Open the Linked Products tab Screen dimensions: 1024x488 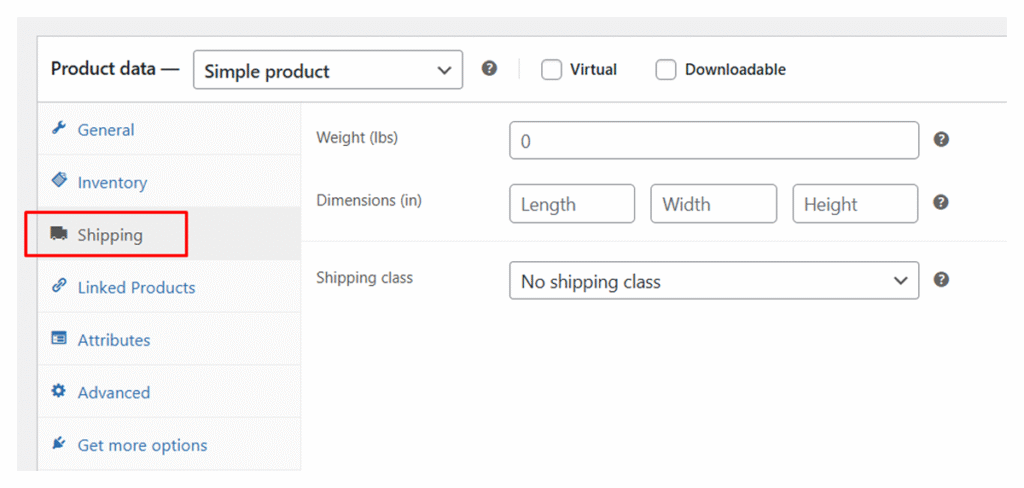pos(136,287)
